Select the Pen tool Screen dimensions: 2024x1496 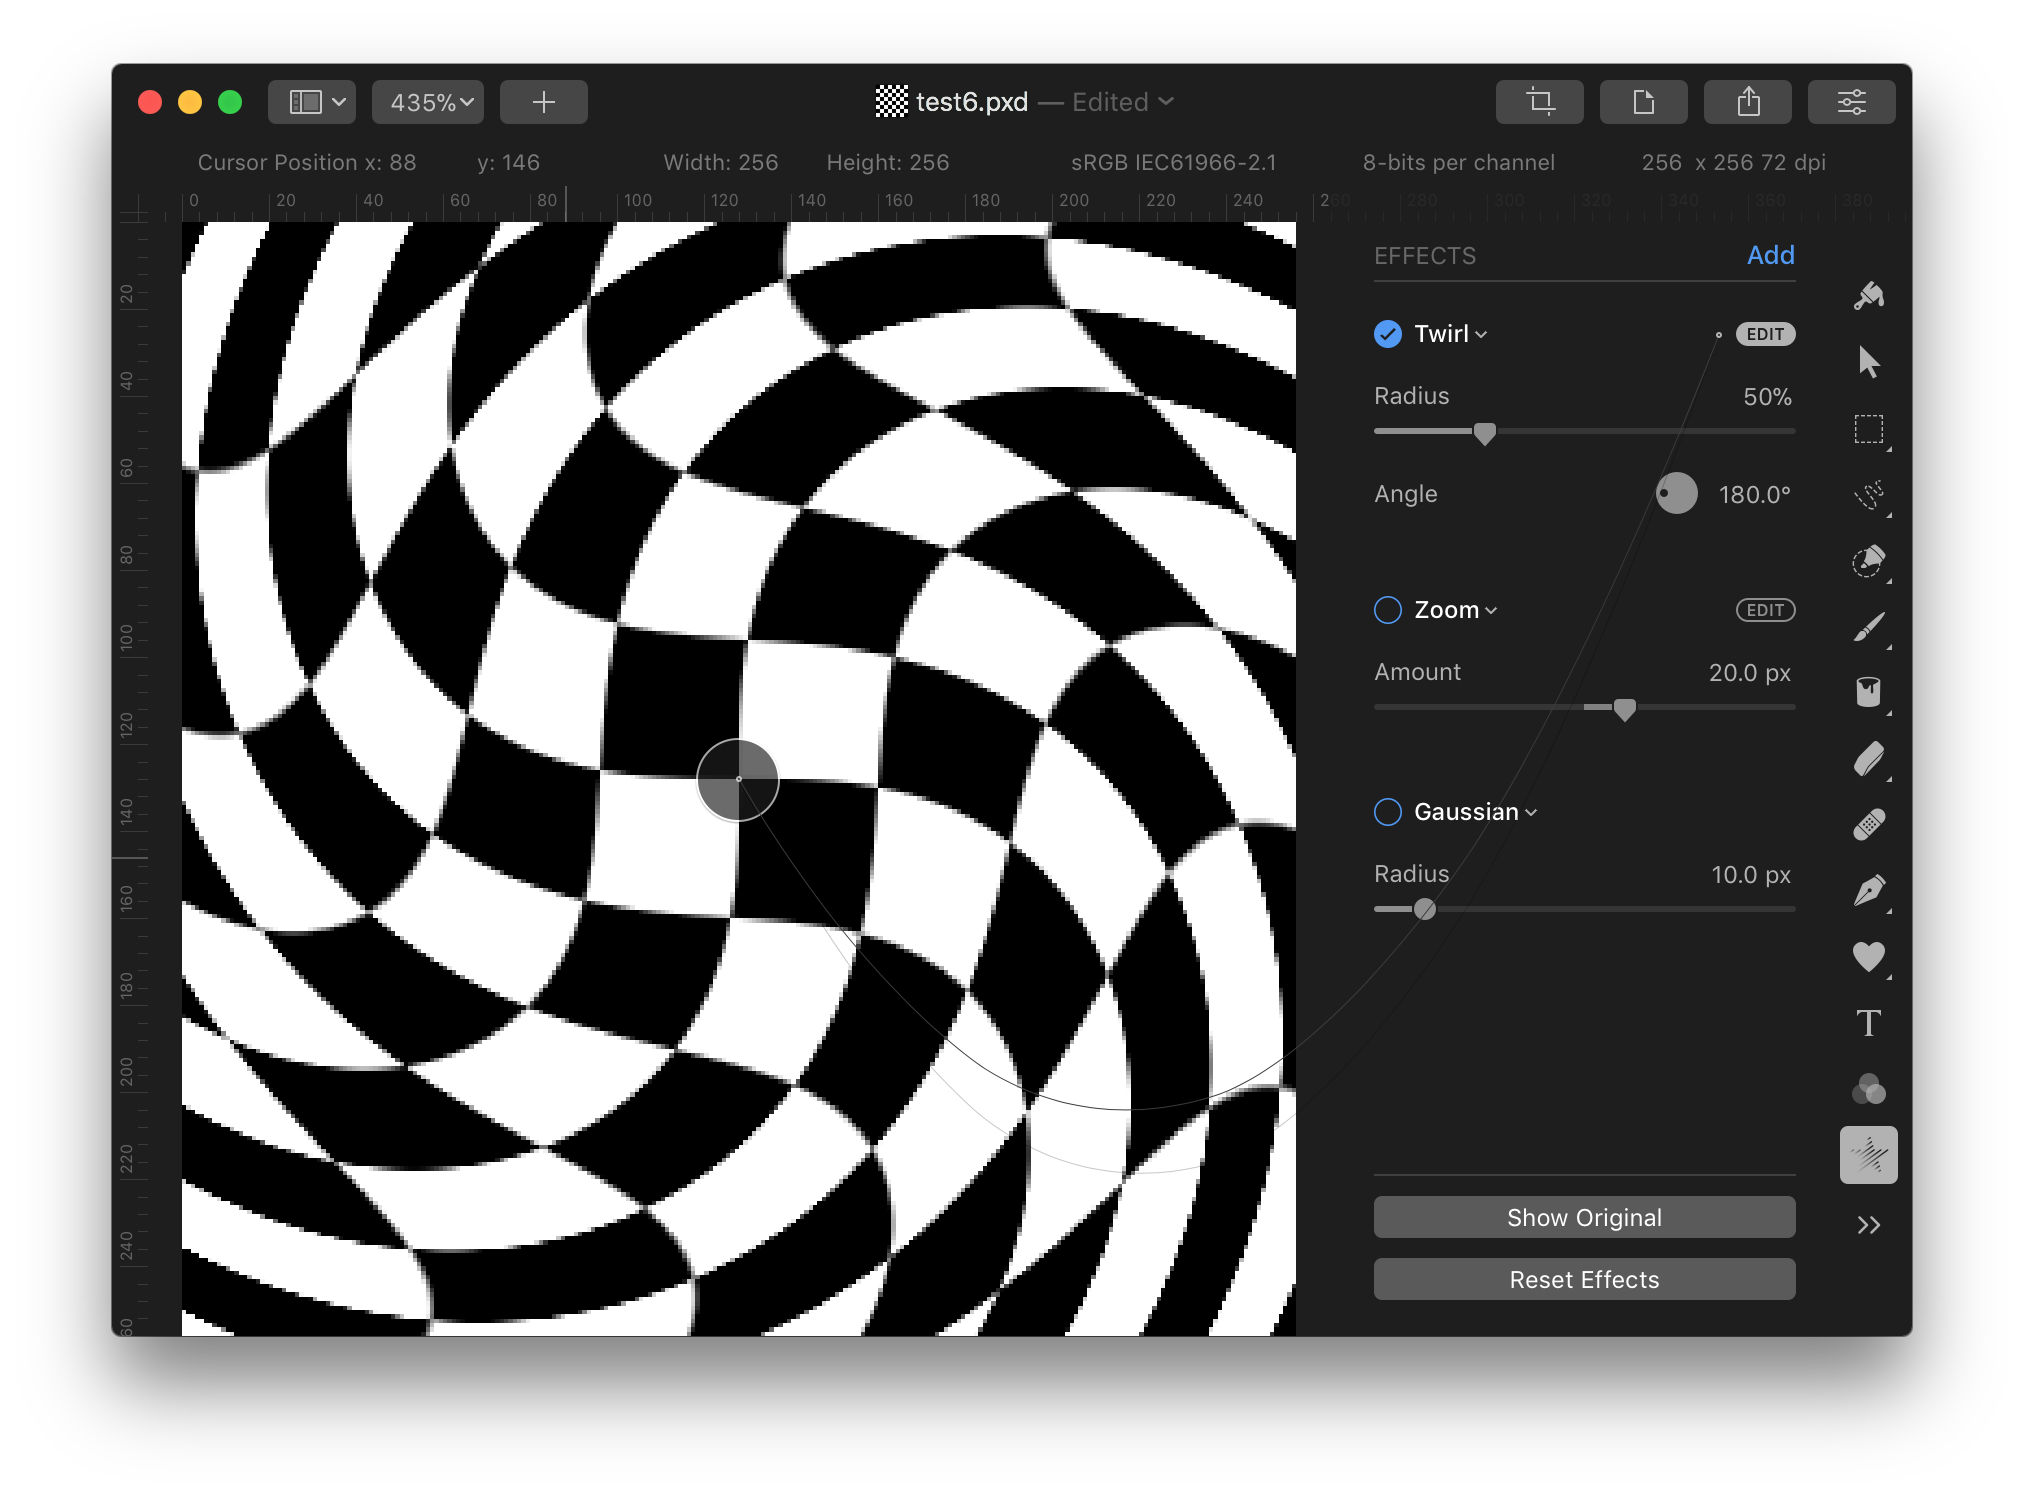pos(1868,891)
